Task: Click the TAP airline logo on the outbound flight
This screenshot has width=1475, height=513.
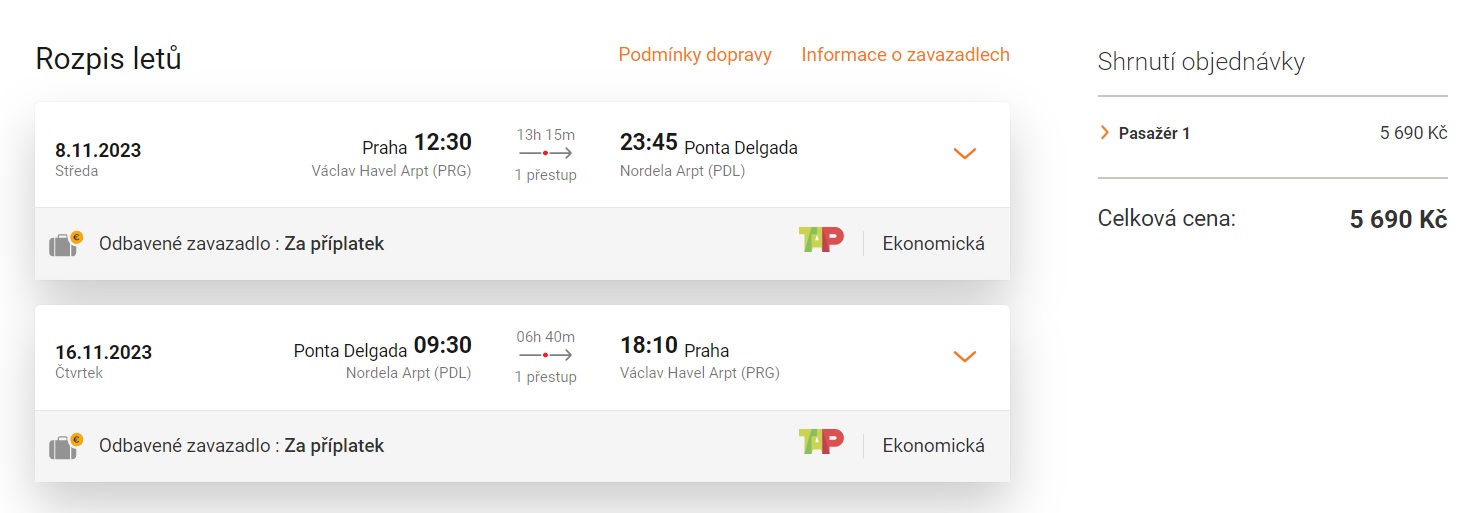Action: [x=821, y=240]
